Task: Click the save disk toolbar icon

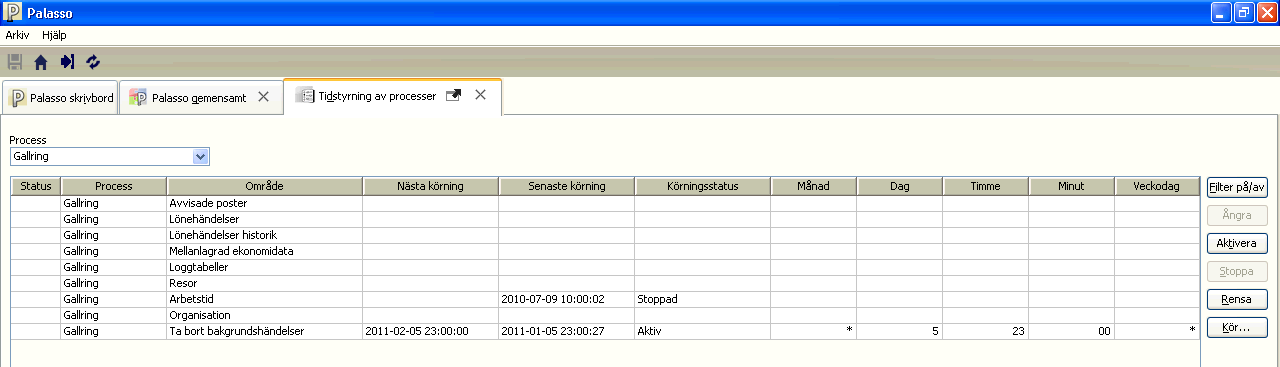Action: 15,62
